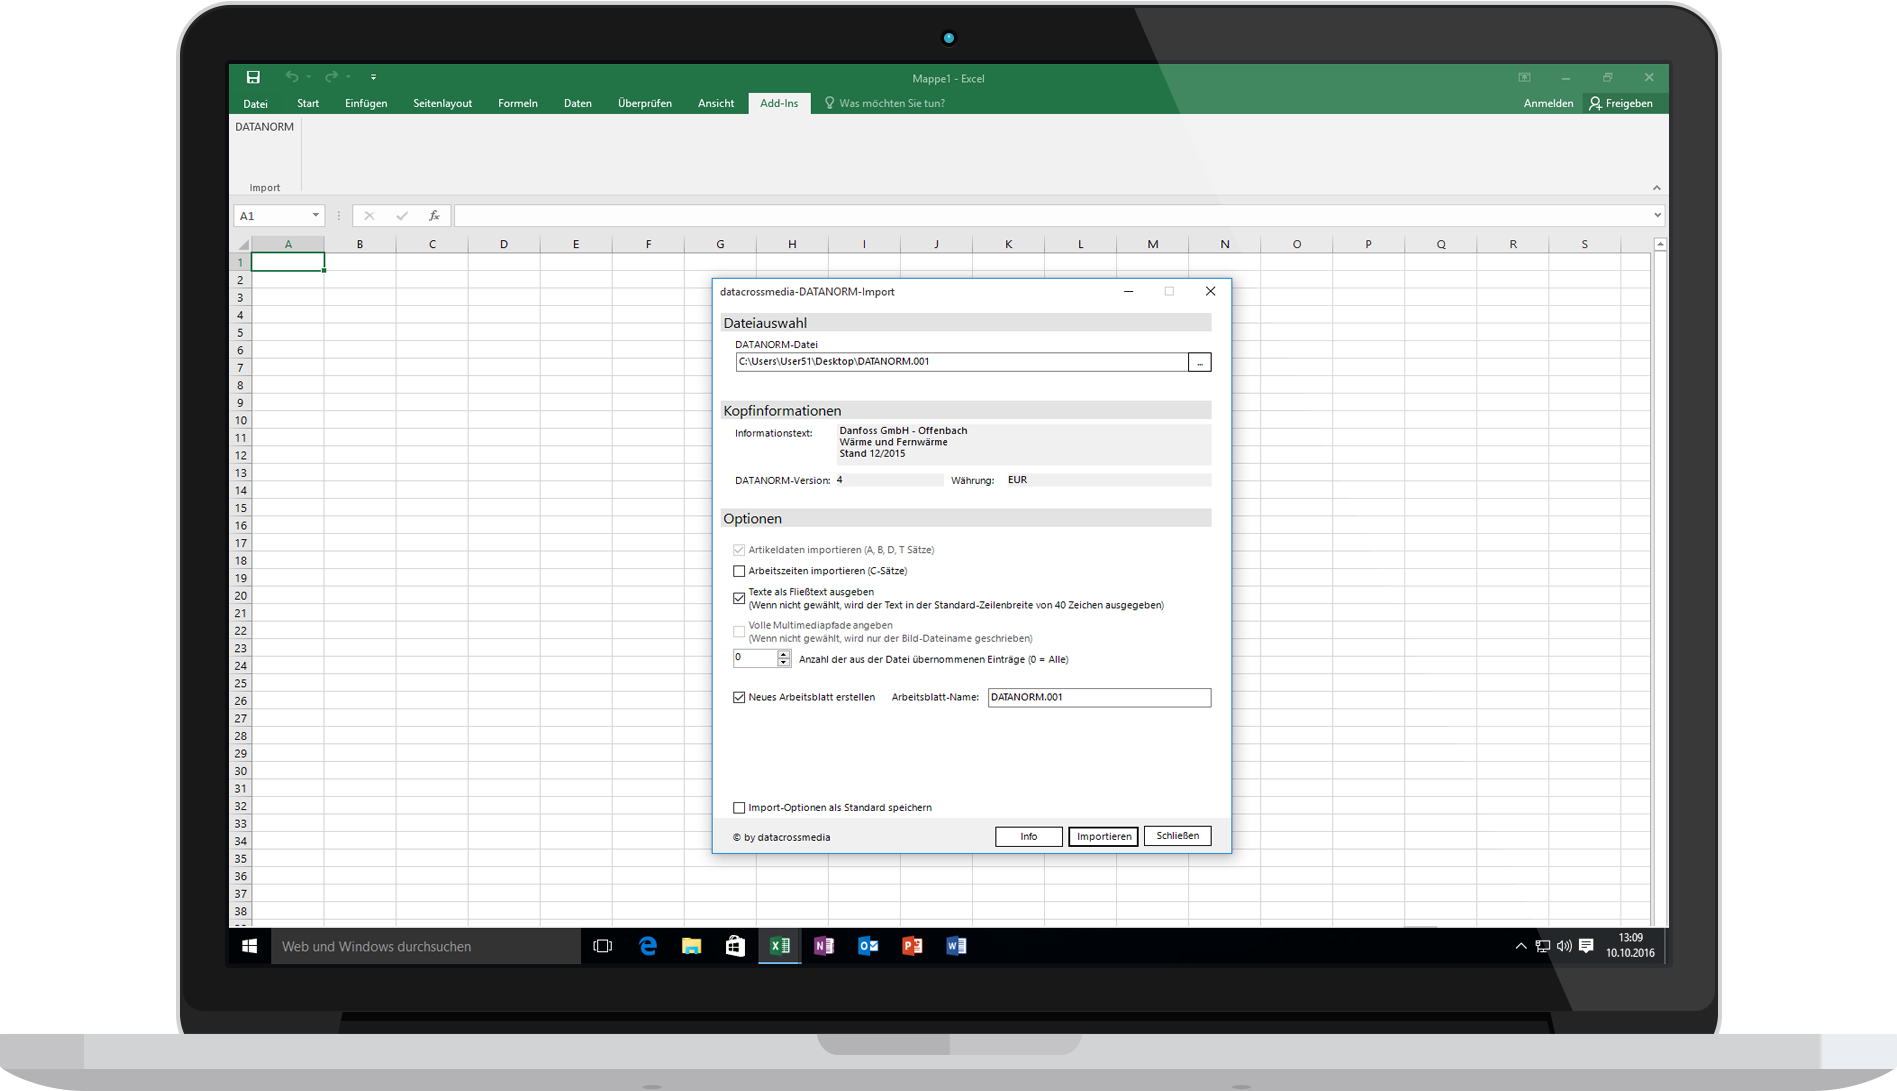Increase the Anzahl der Einträge spinner
The width and height of the screenshot is (1897, 1091).
coord(785,654)
